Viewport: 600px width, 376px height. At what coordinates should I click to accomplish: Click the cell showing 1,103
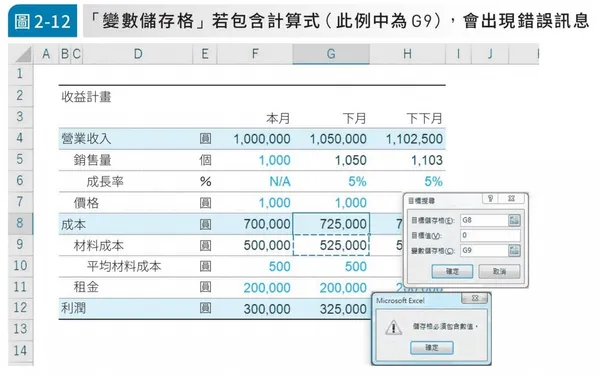coord(427,160)
